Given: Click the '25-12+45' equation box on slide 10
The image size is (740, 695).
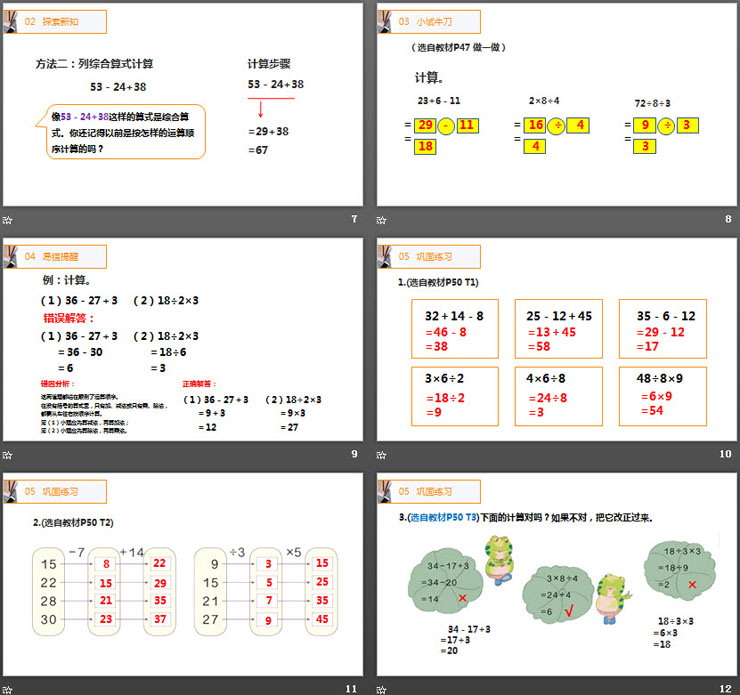Looking at the screenshot, I should 558,328.
